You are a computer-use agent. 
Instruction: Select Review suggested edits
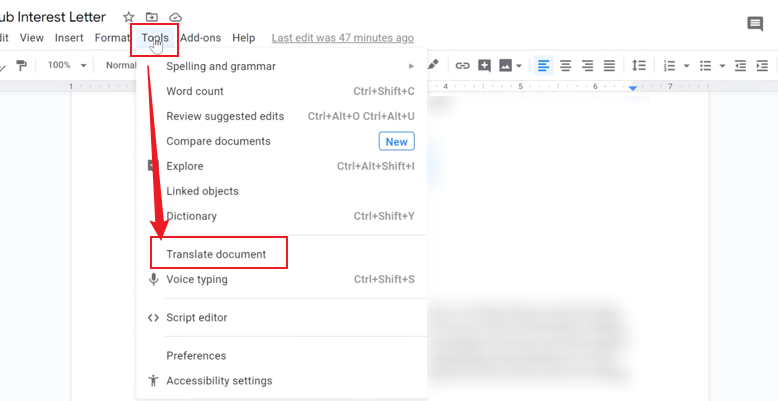(281, 116)
